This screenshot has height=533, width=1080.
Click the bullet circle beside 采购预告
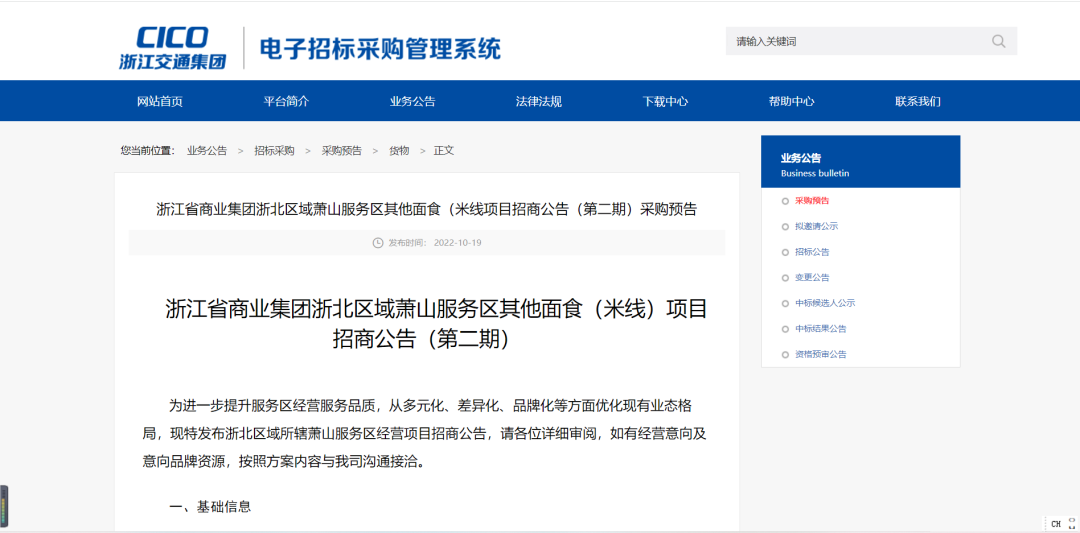pyautogui.click(x=786, y=201)
